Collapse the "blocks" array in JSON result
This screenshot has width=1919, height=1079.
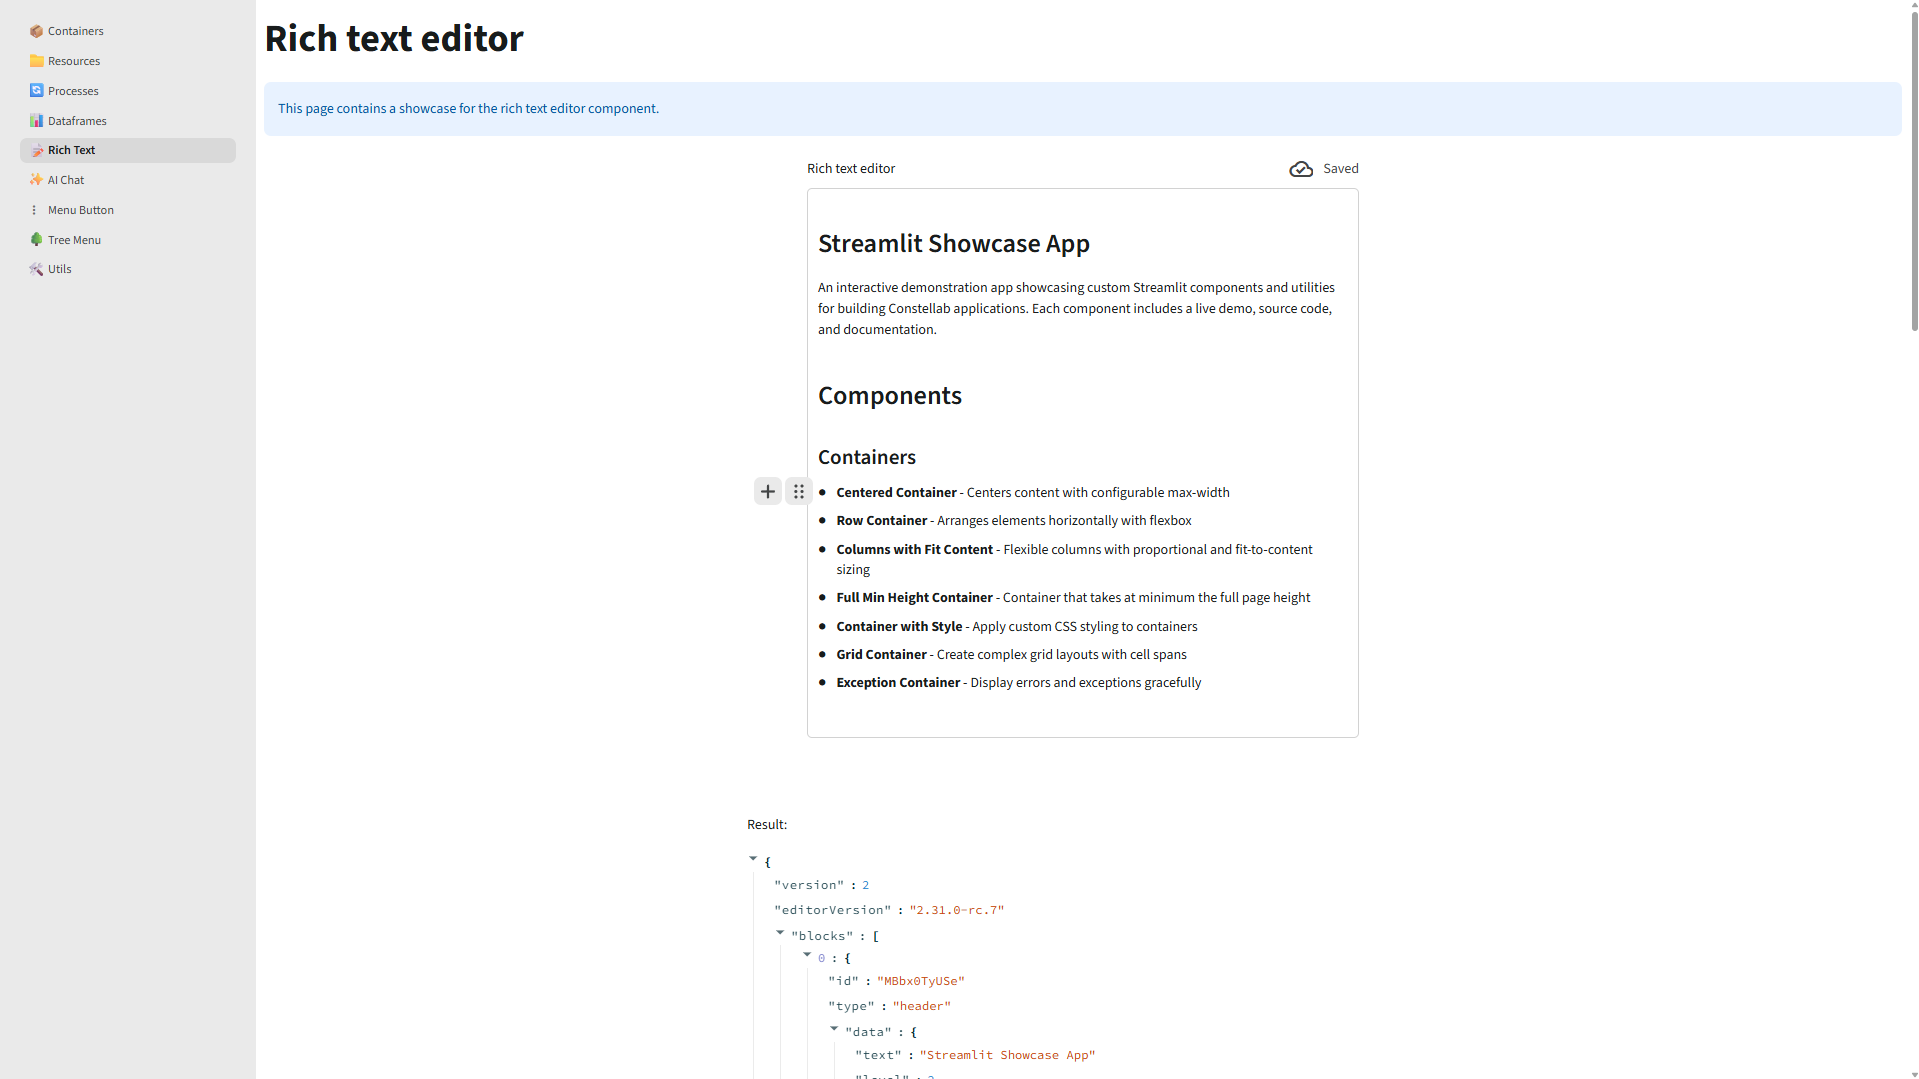(780, 933)
